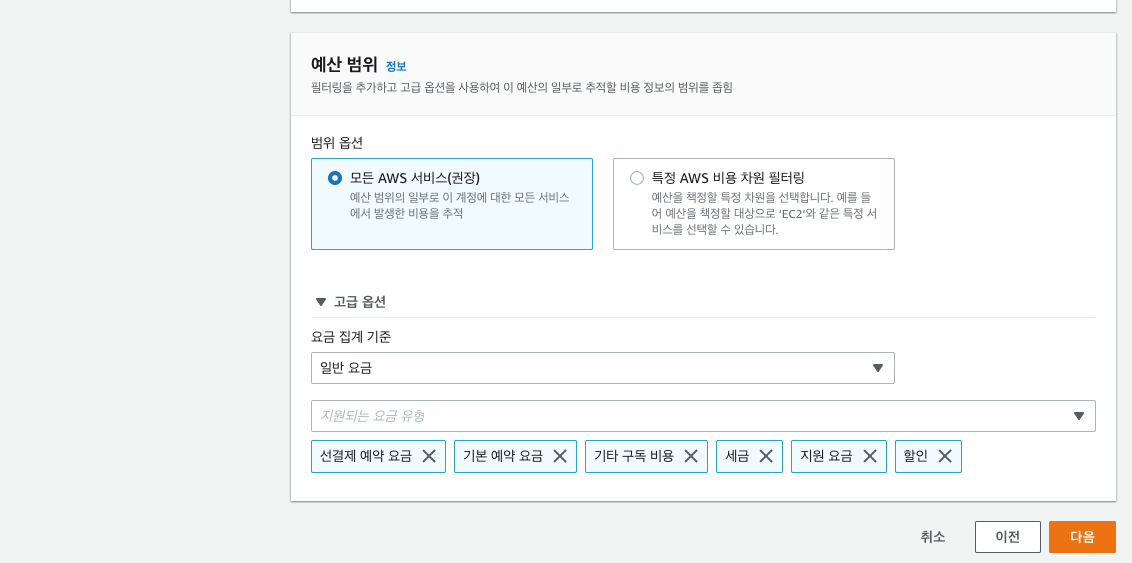Select 모든 AWS 서비스(권장) radio option
The width and height of the screenshot is (1132, 563).
(x=335, y=178)
